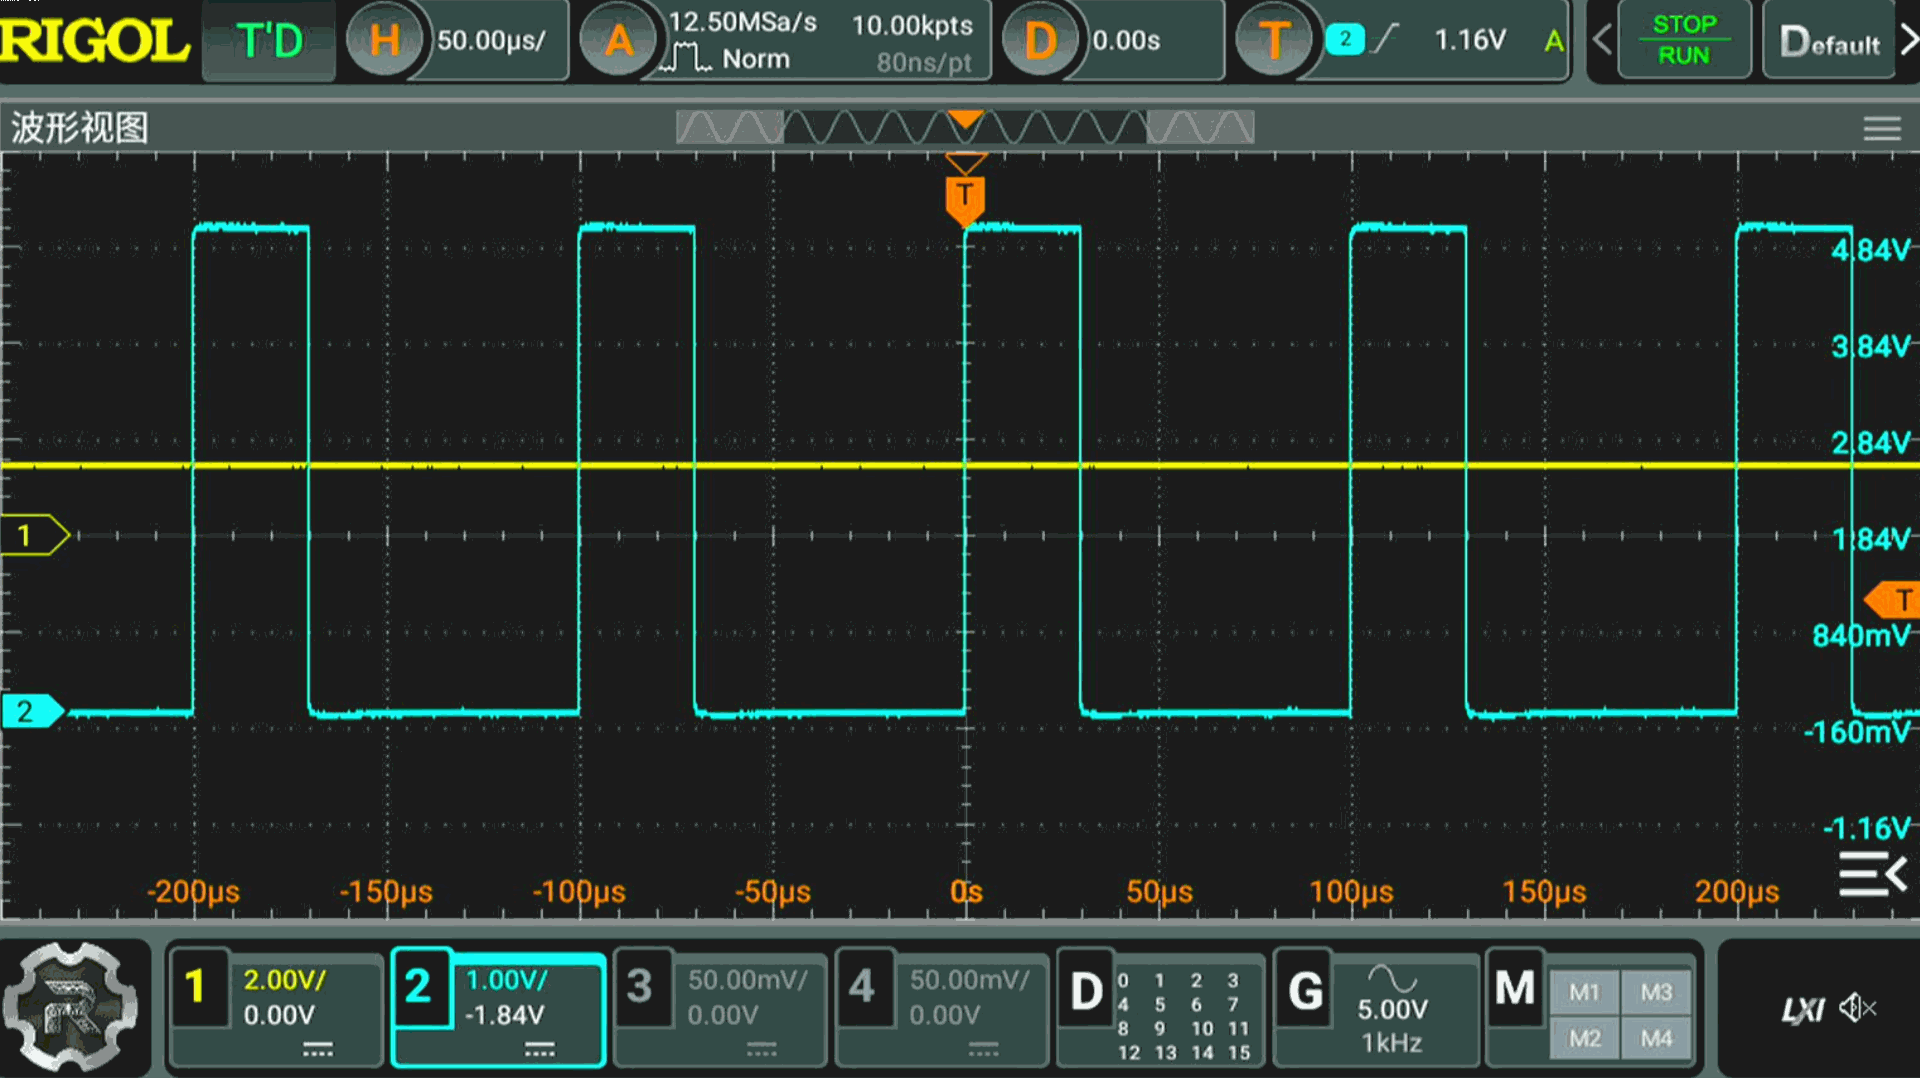Select math channel M4
Image resolution: width=1920 pixels, height=1078 pixels.
point(1656,1038)
